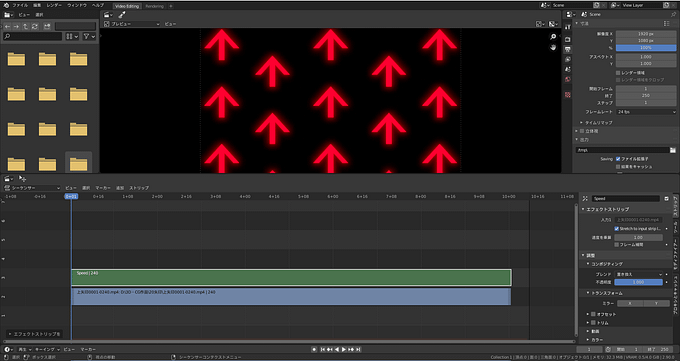Image resolution: width=680 pixels, height=361 pixels.
Task: Create a new folder in file browser
Action: click(47, 26)
